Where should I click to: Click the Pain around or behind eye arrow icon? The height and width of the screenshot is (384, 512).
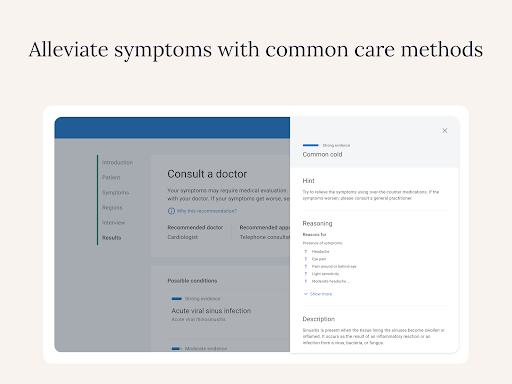[306, 266]
